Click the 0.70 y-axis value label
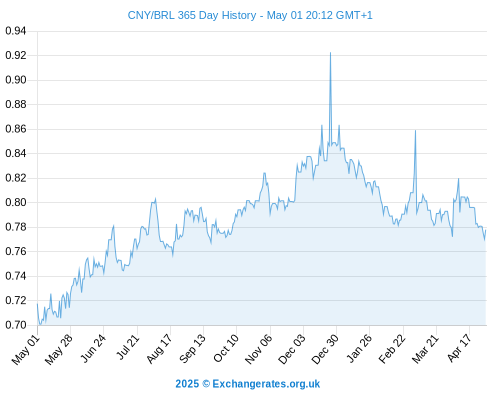The width and height of the screenshot is (495, 400). 15,325
